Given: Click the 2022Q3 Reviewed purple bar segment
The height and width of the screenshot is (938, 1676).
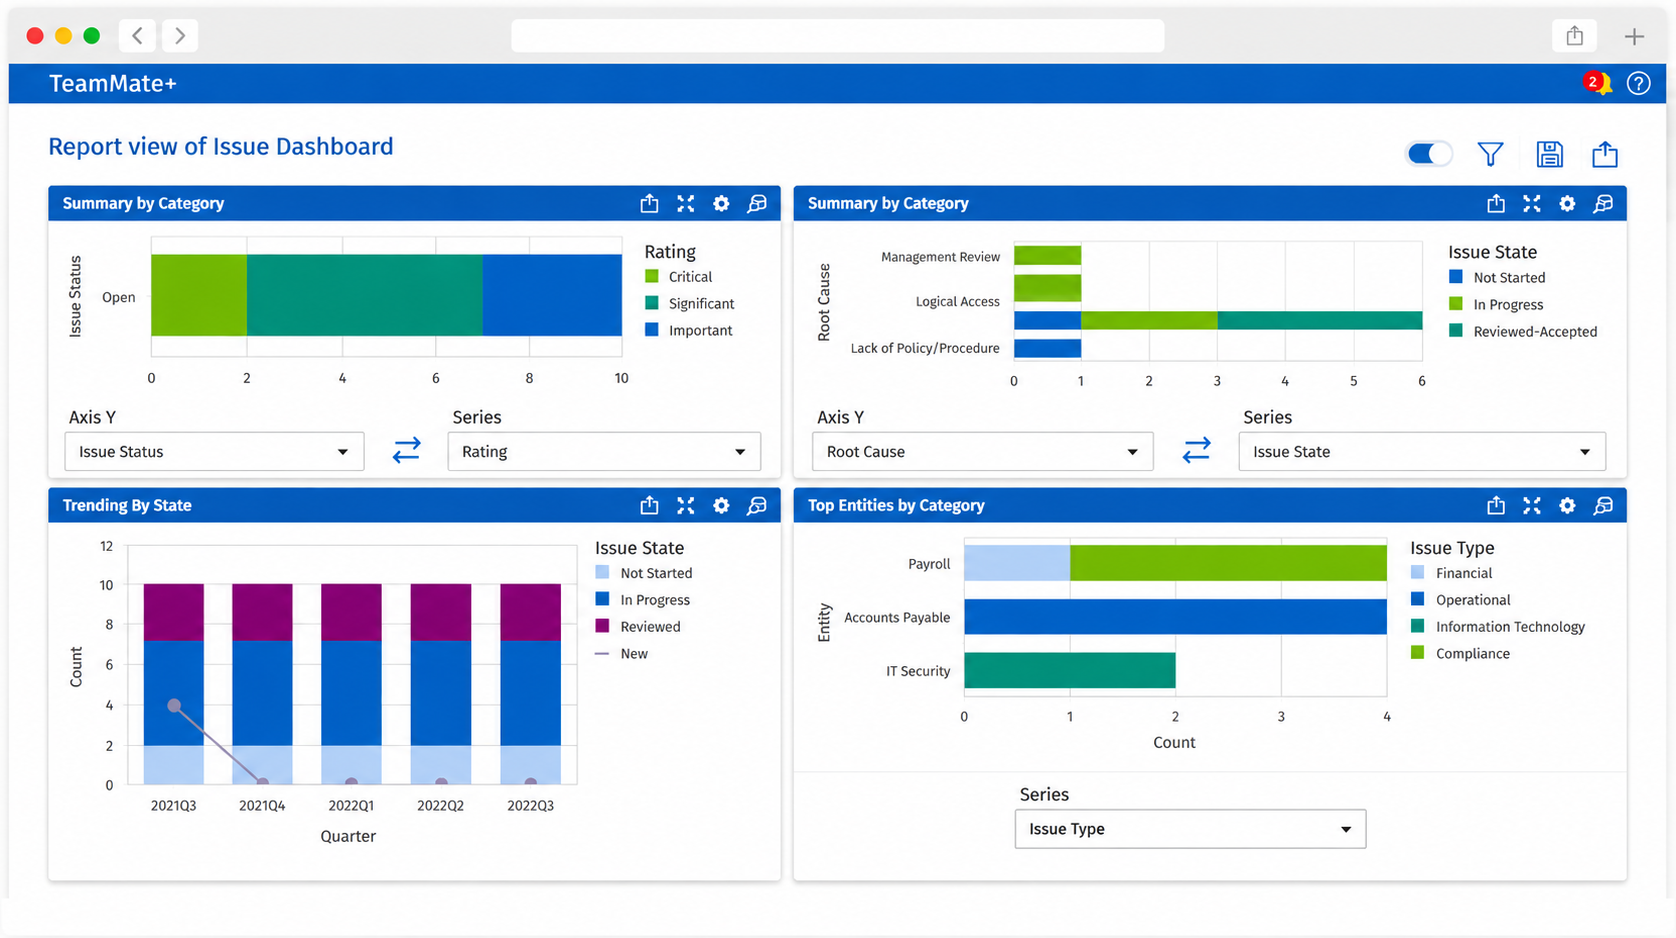Looking at the screenshot, I should click(530, 613).
